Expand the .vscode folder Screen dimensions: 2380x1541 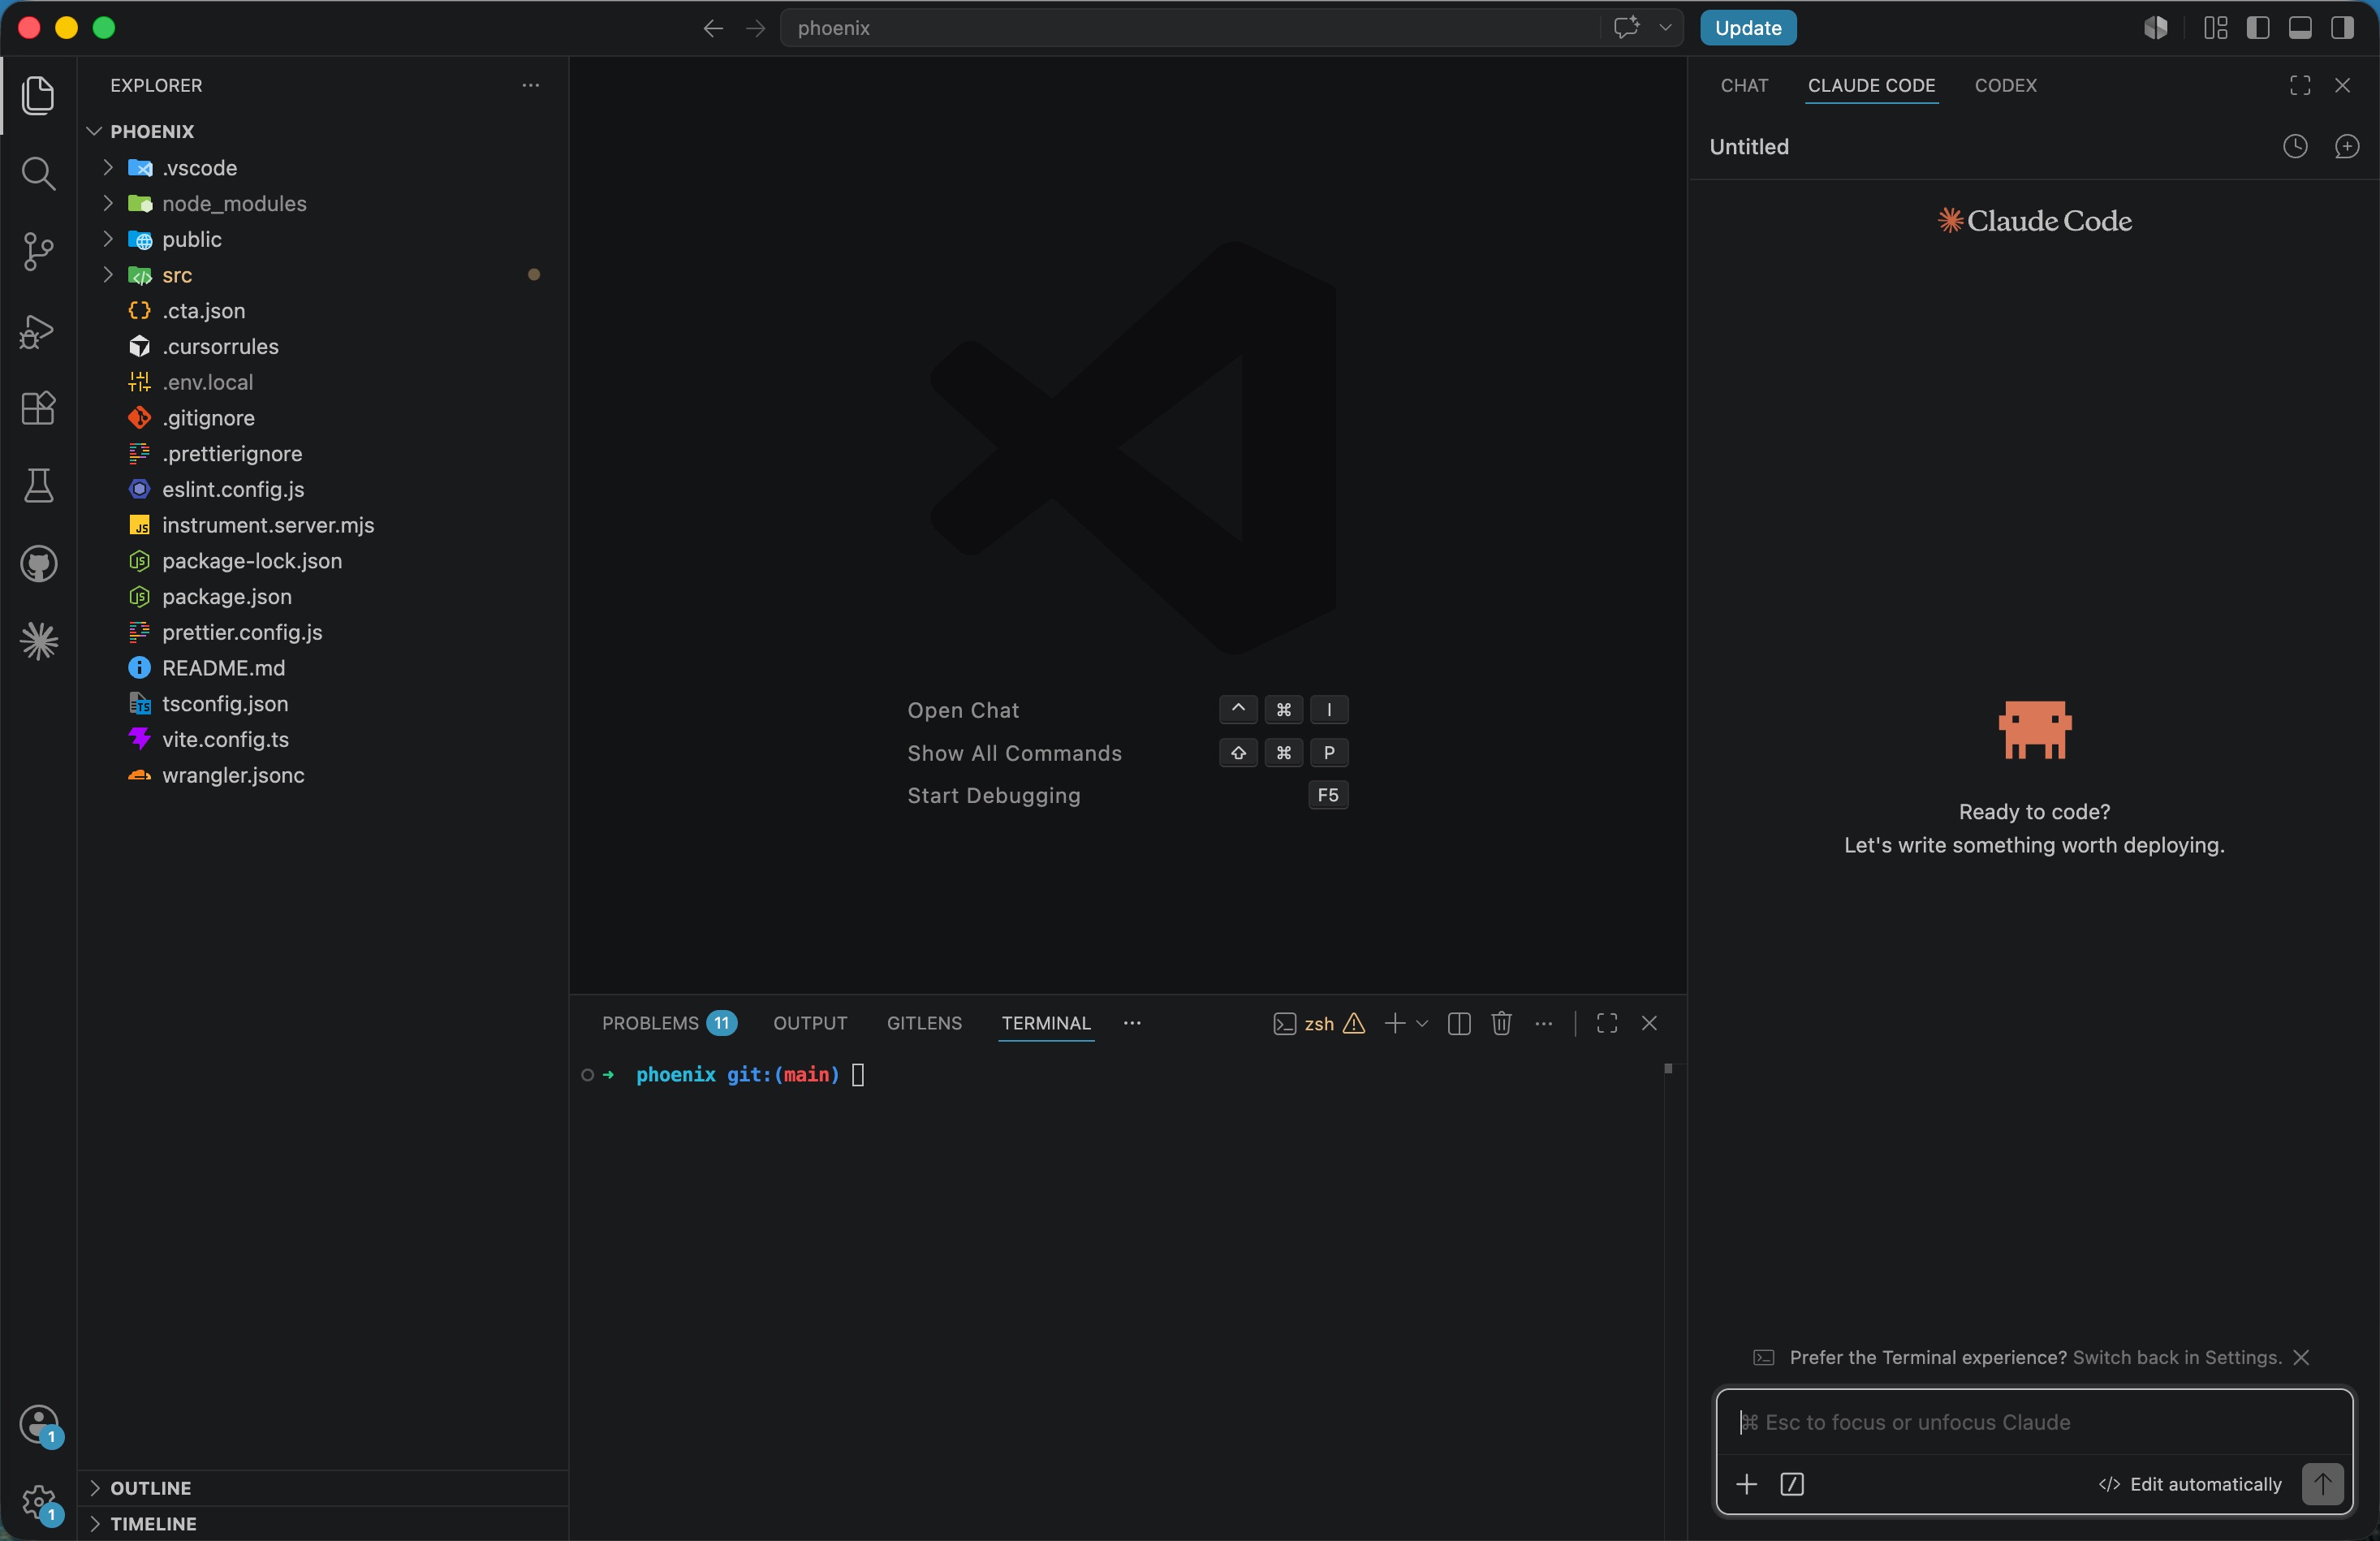point(108,168)
